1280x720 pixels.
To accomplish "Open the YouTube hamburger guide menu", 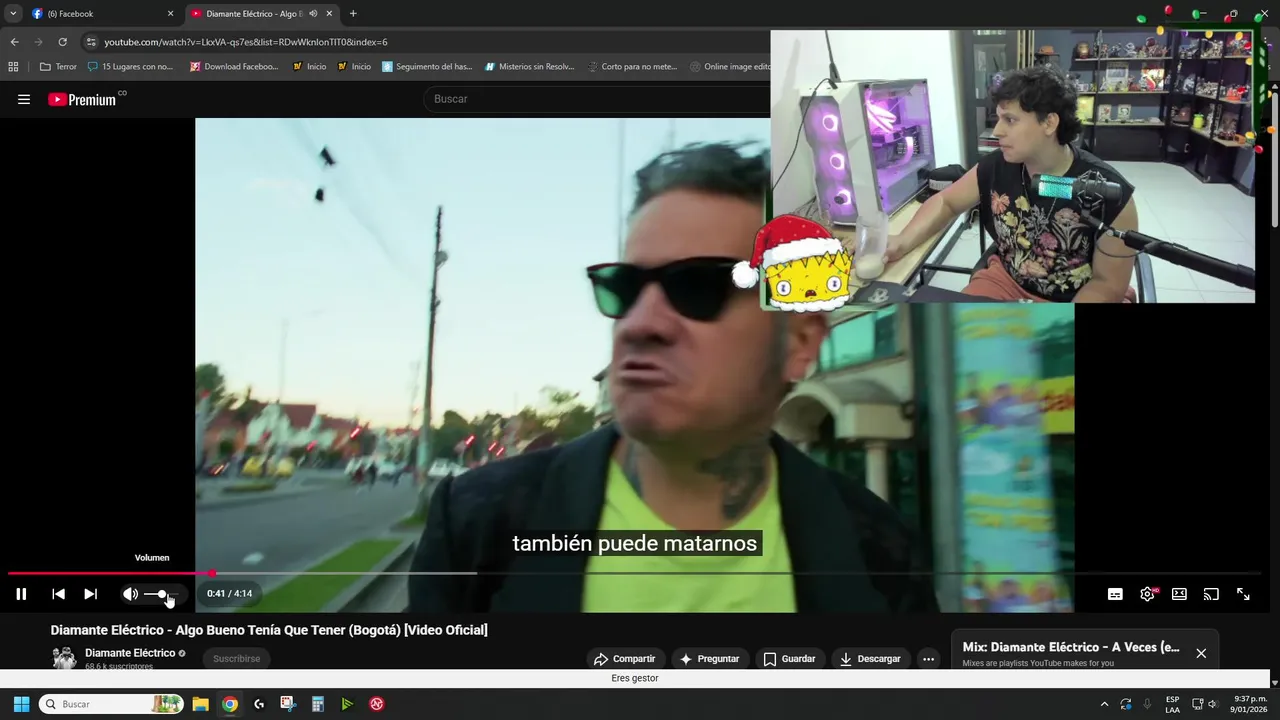I will point(24,99).
